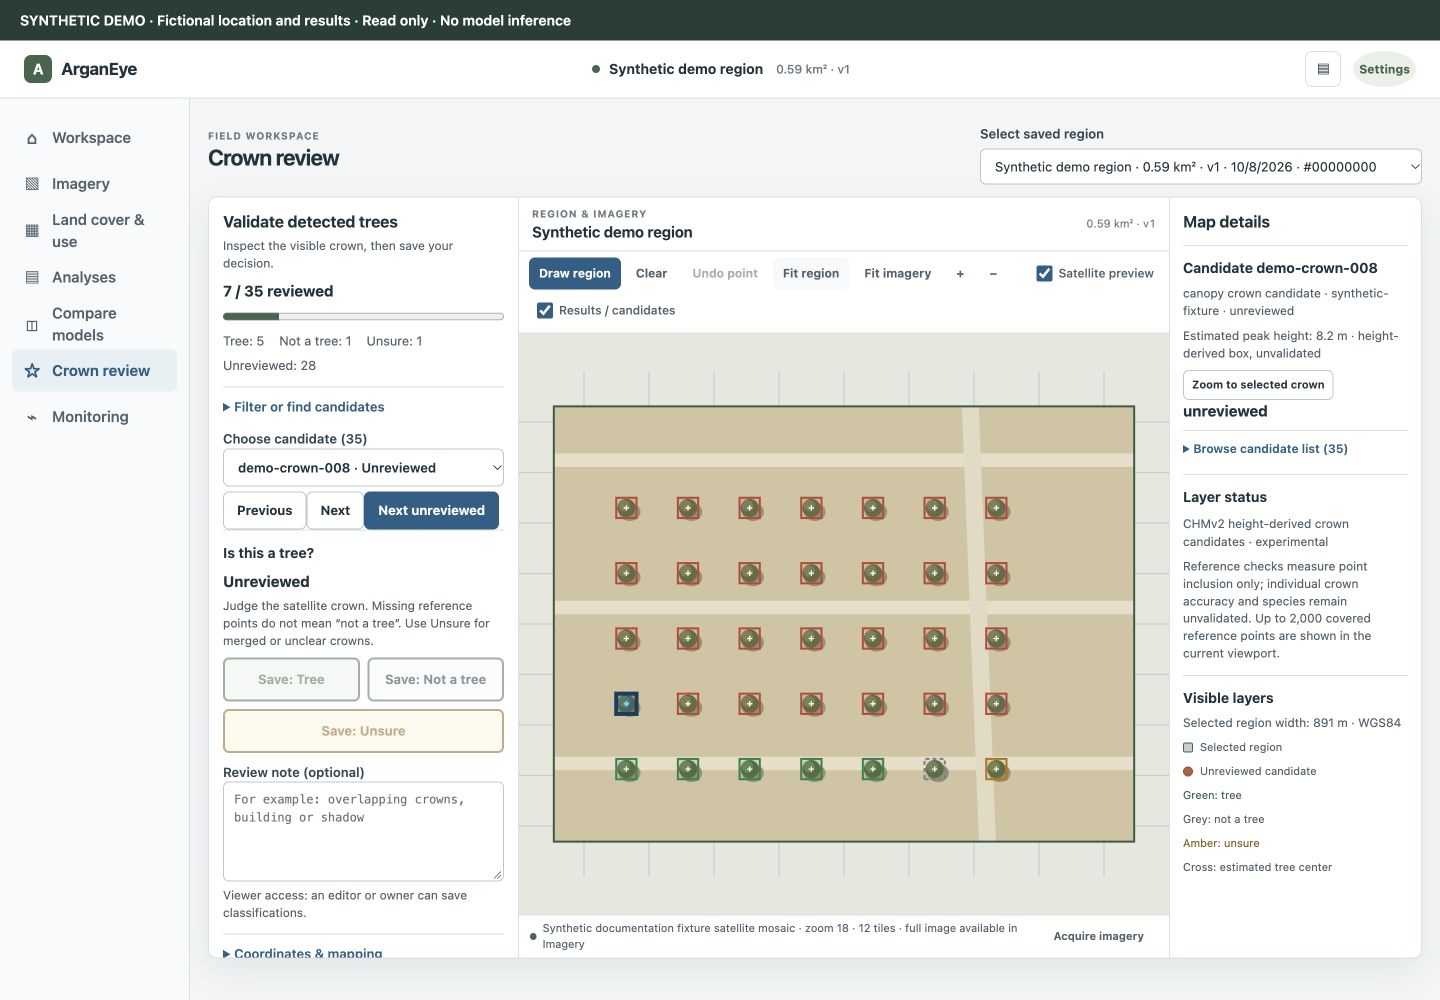Select the grey dashed not-a-tree marker

click(x=935, y=769)
